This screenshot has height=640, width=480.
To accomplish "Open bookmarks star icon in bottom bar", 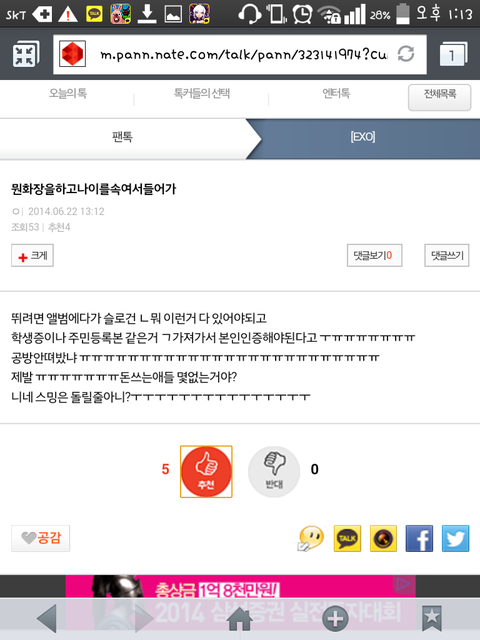I will (432, 618).
